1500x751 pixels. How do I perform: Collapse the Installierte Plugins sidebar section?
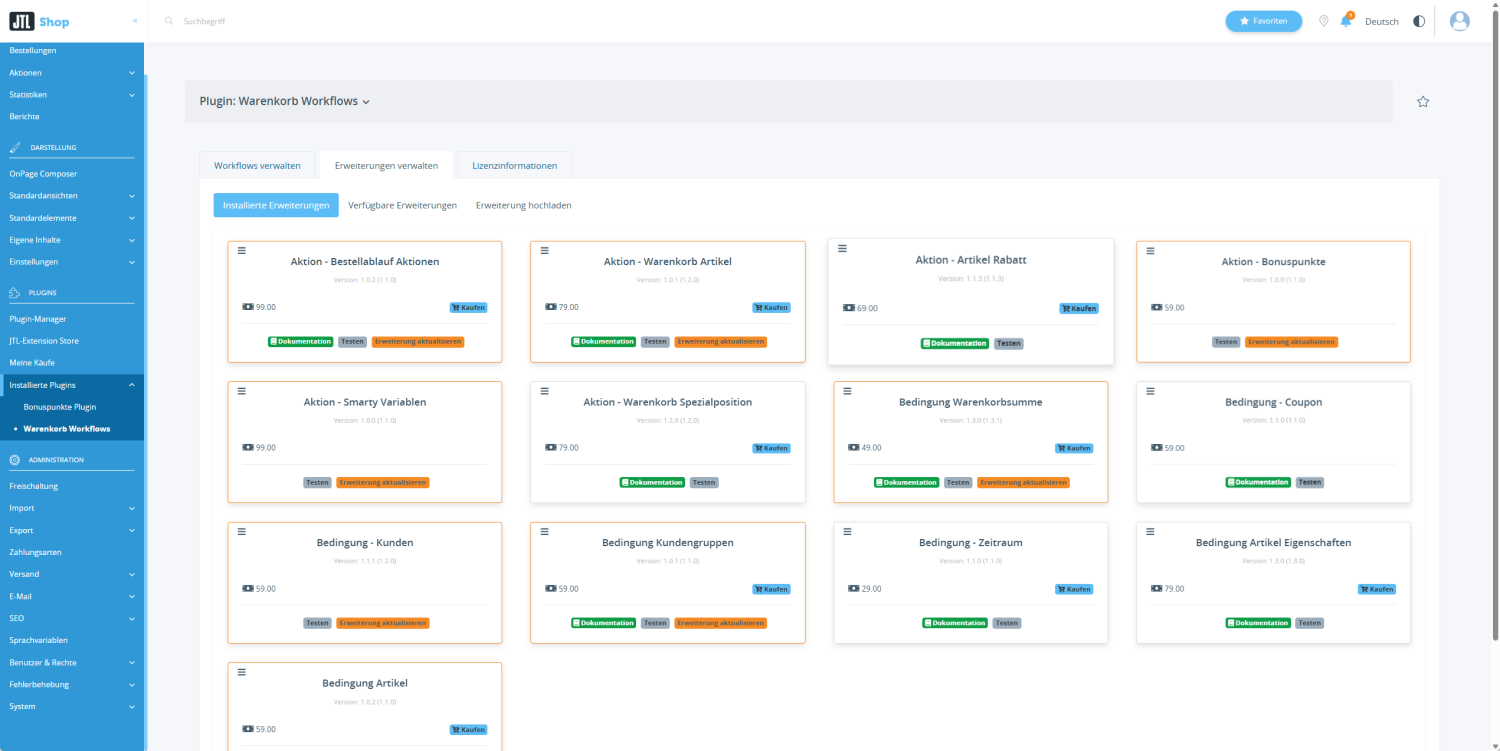click(x=132, y=385)
